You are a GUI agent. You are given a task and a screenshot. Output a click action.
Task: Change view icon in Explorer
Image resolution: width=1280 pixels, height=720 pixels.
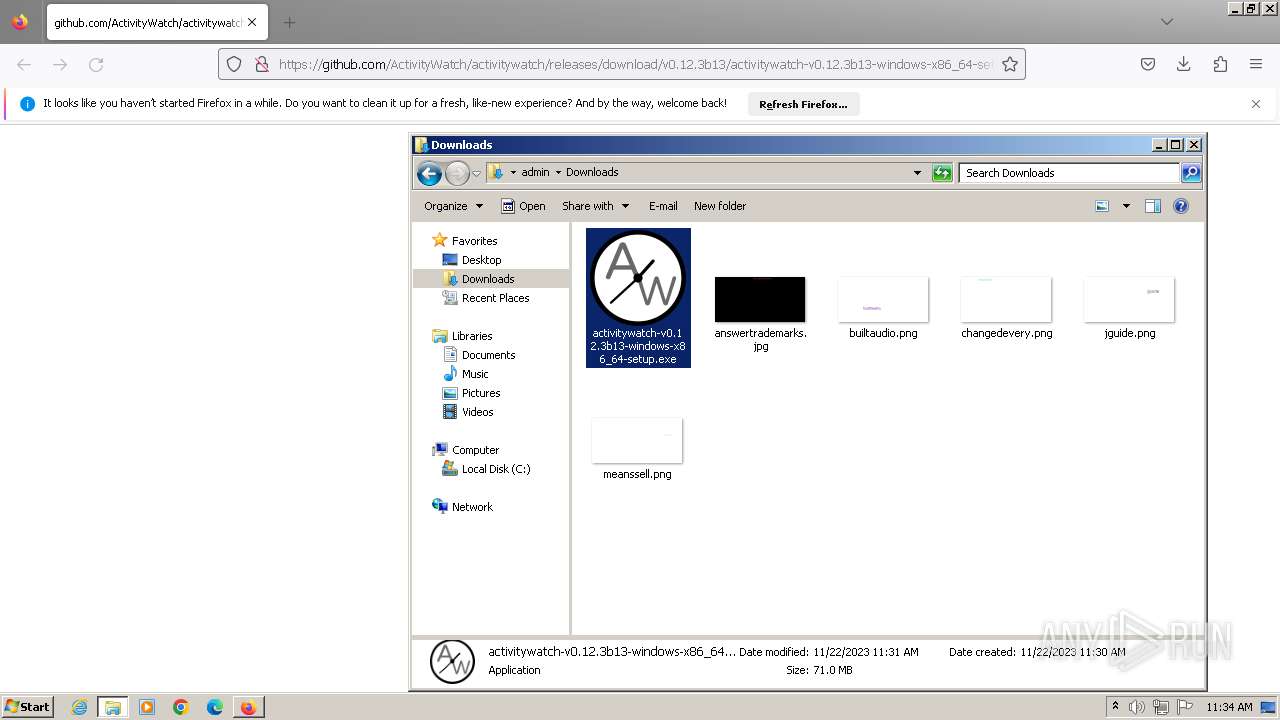coord(1102,206)
